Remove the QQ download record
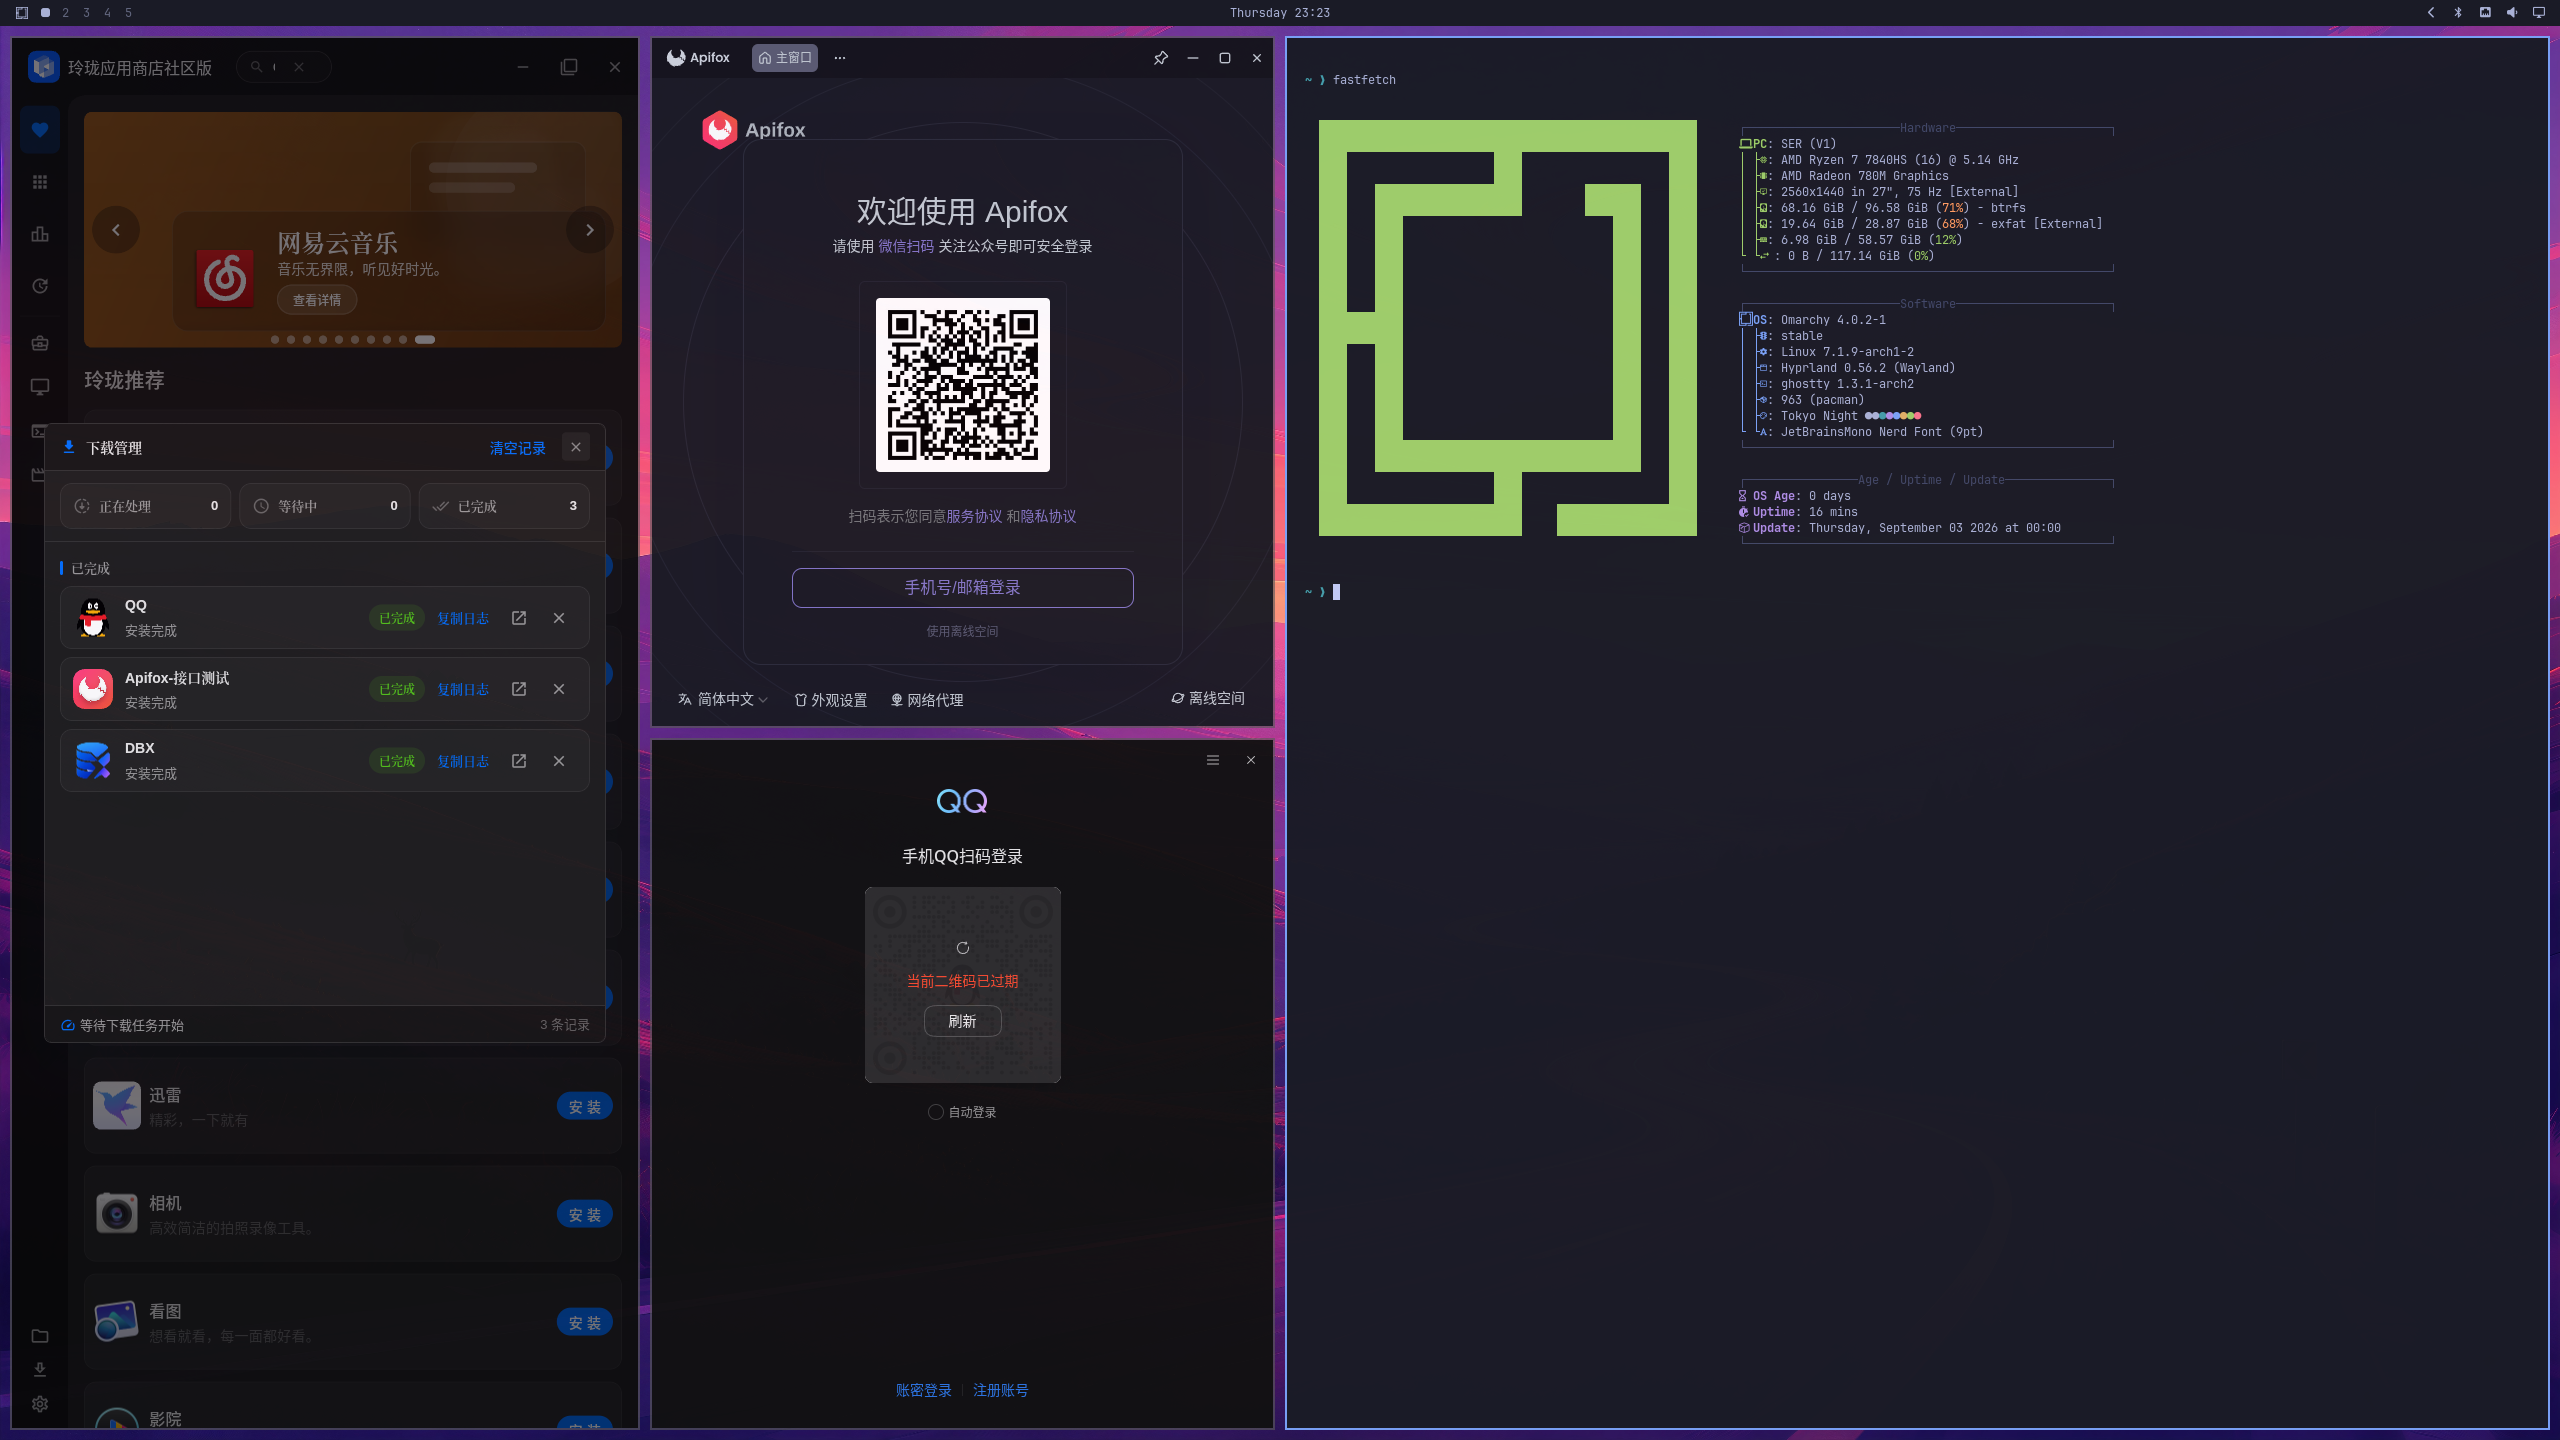Viewport: 2560px width, 1440px height. pos(559,618)
